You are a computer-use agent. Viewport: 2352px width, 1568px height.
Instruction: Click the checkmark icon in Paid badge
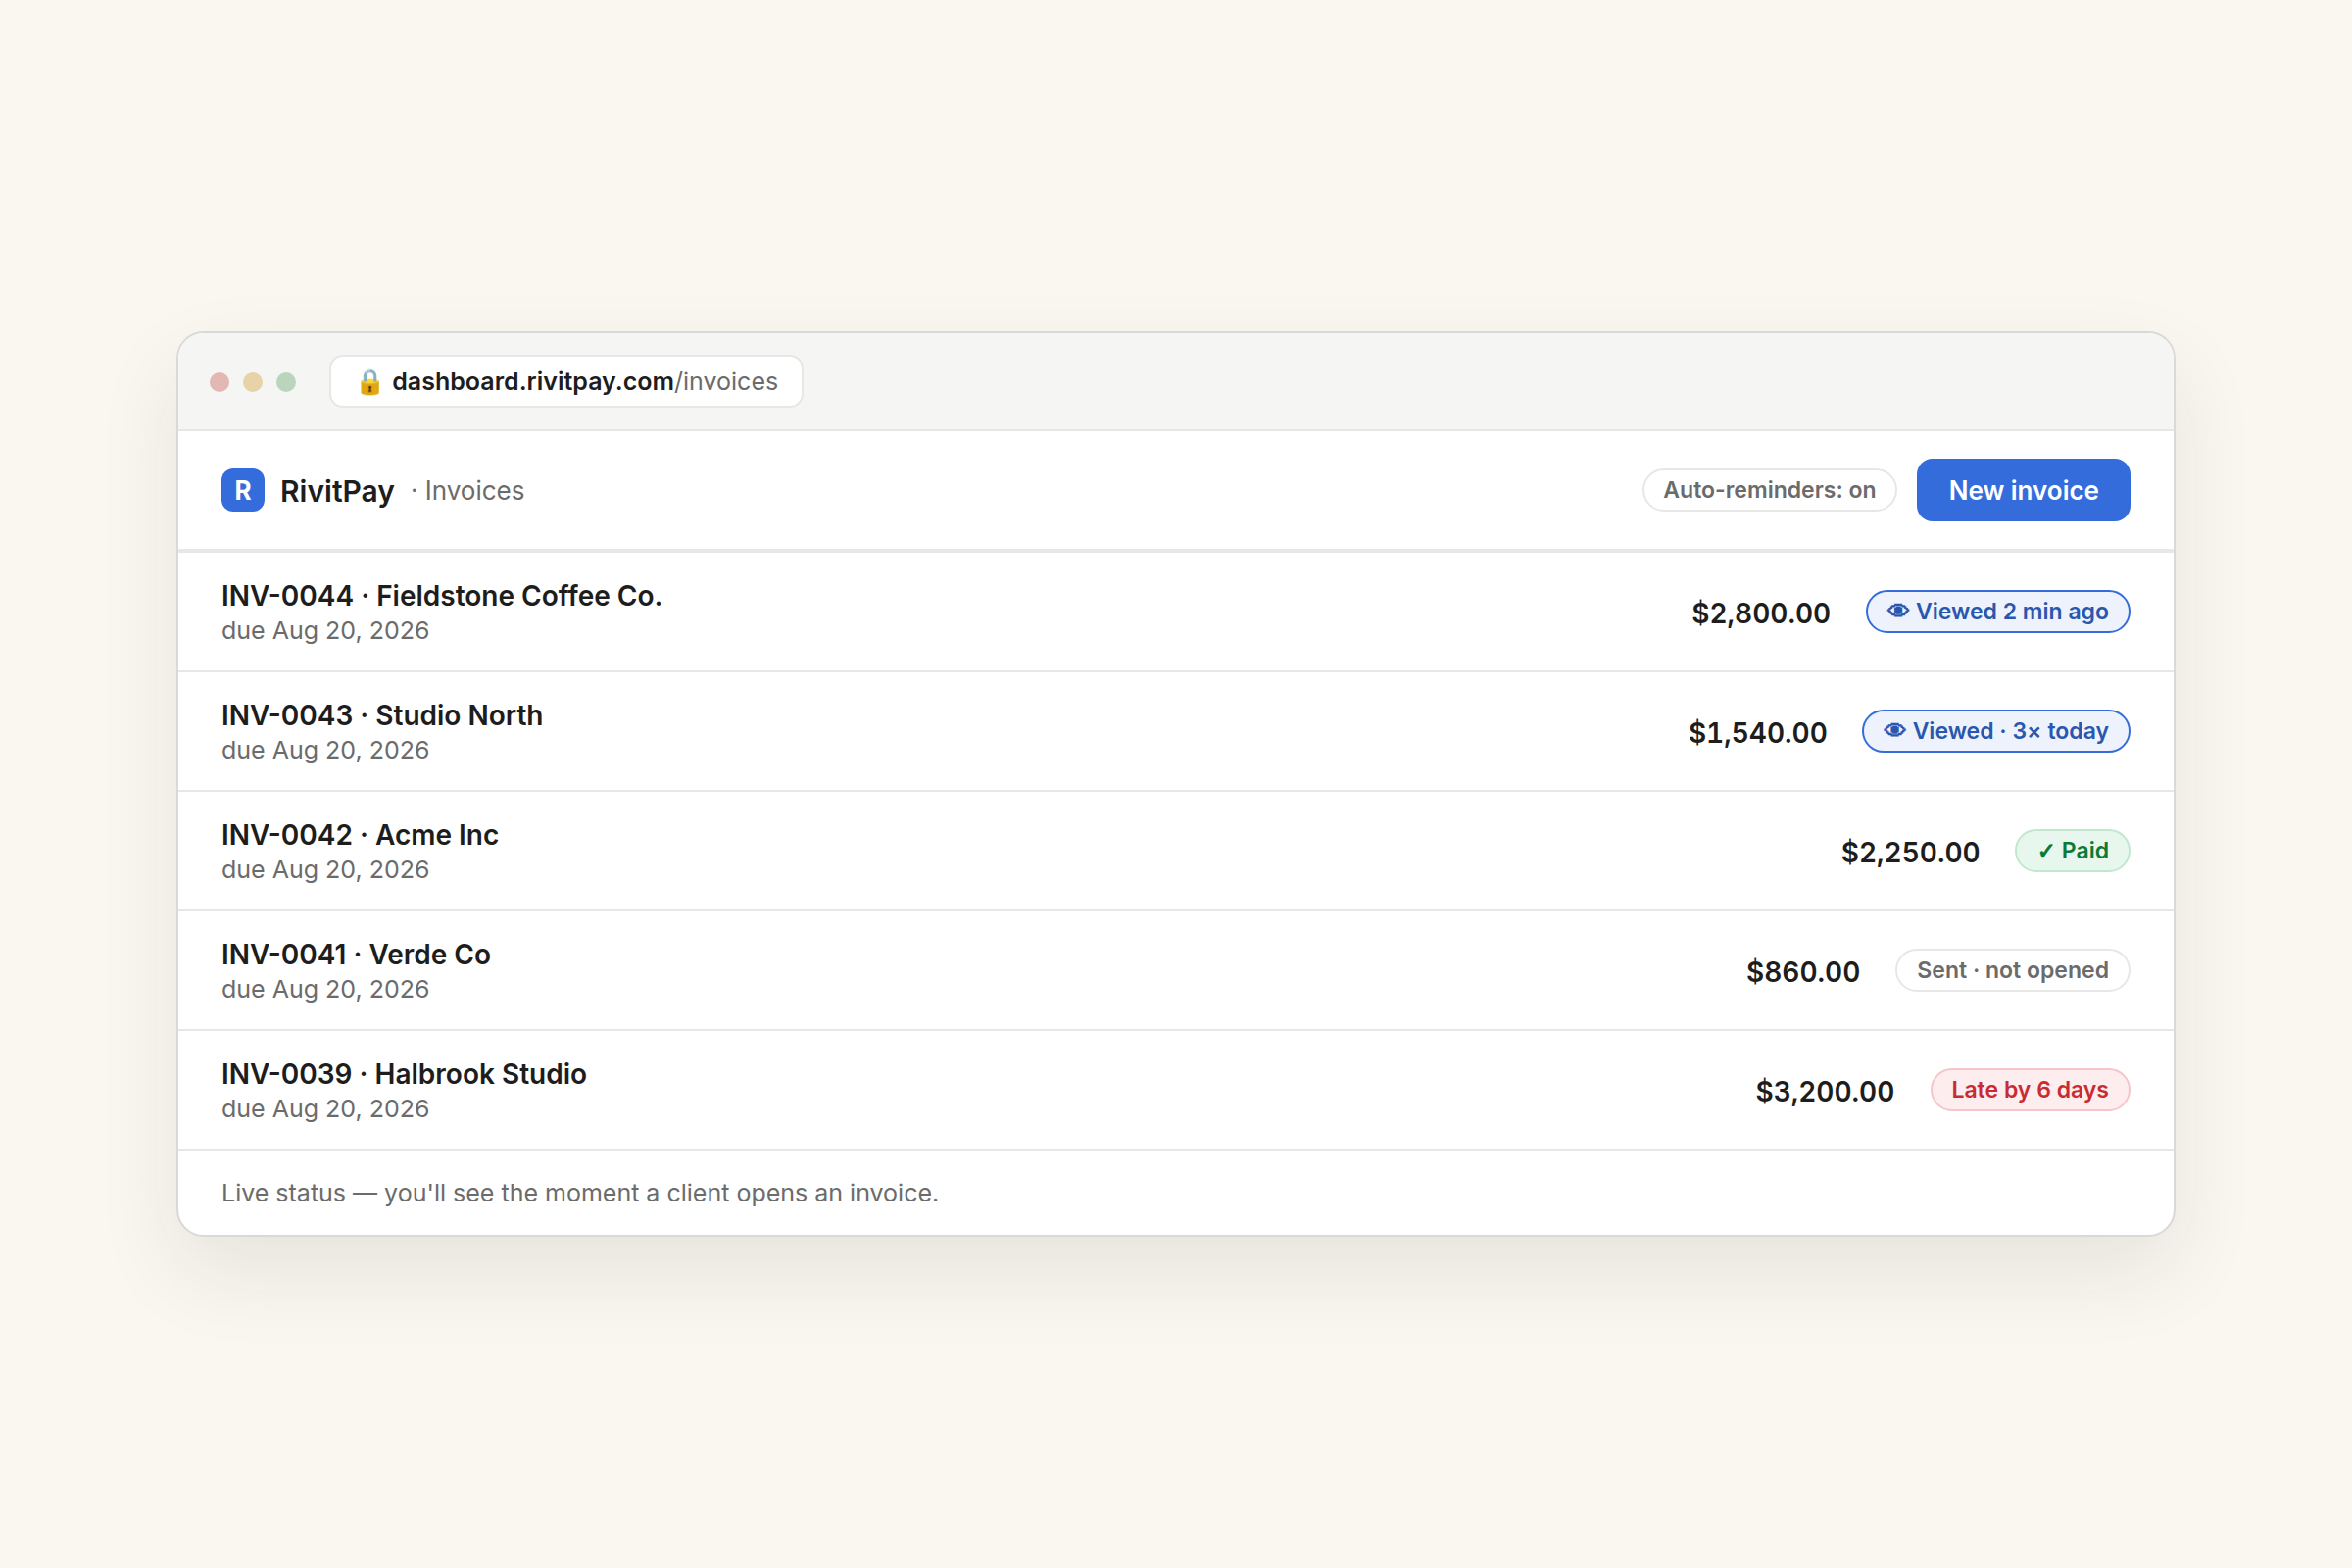pos(2046,851)
